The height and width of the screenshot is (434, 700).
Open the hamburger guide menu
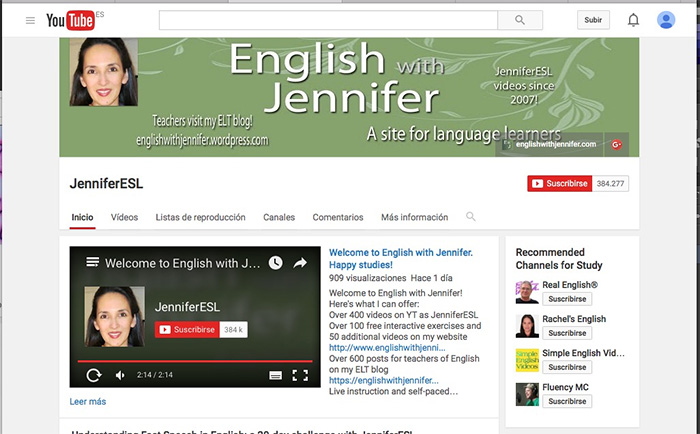coord(30,21)
